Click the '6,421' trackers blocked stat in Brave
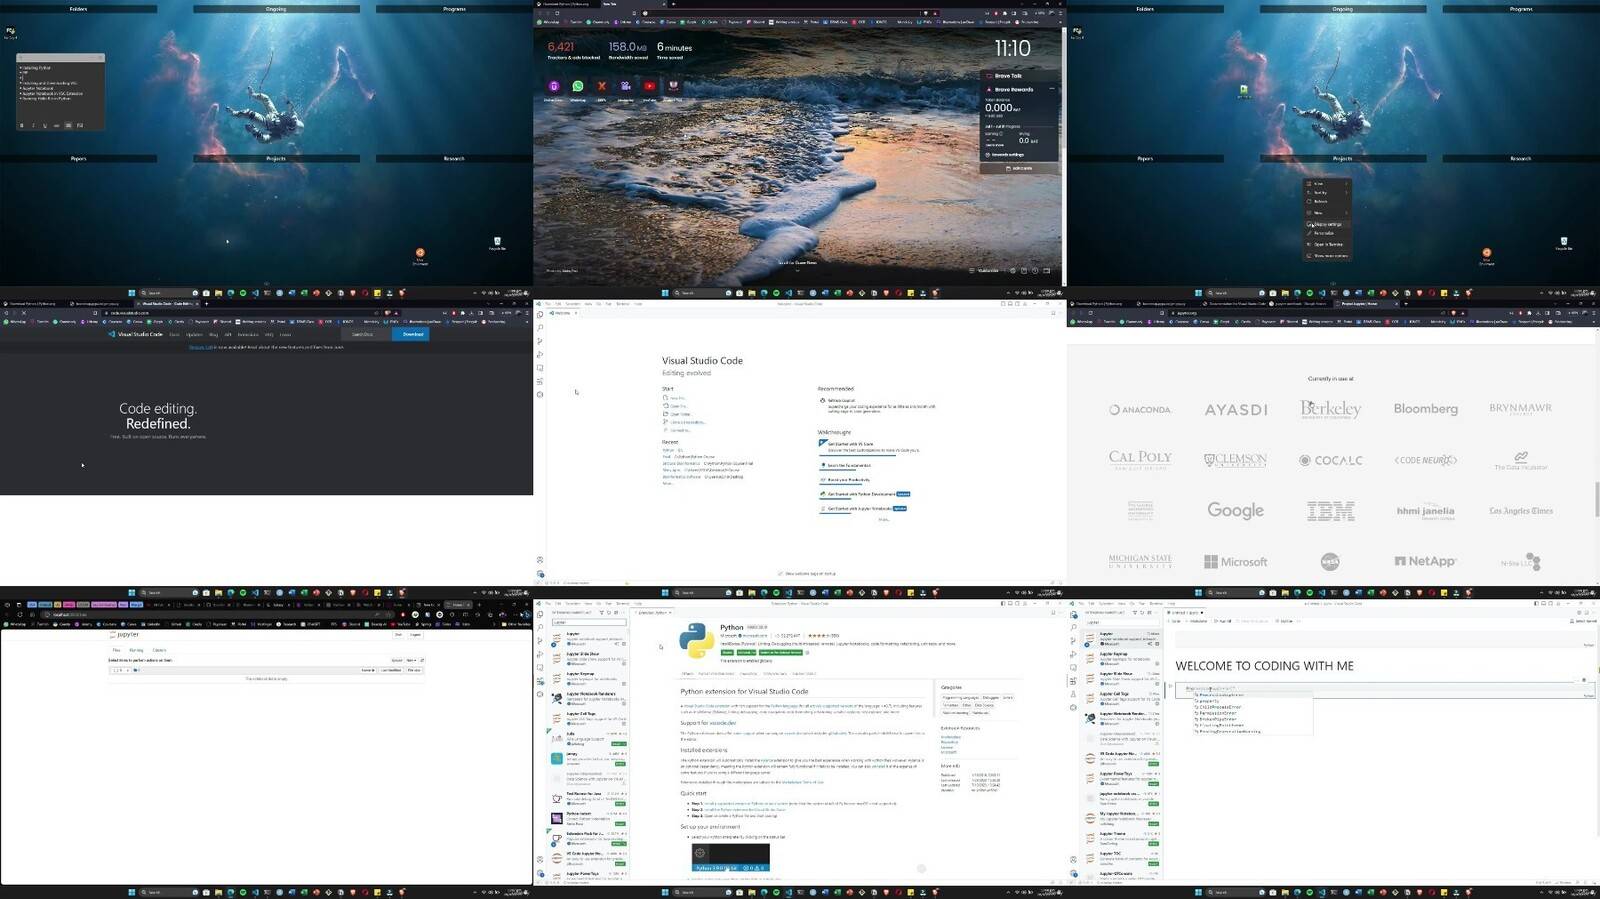 click(561, 47)
